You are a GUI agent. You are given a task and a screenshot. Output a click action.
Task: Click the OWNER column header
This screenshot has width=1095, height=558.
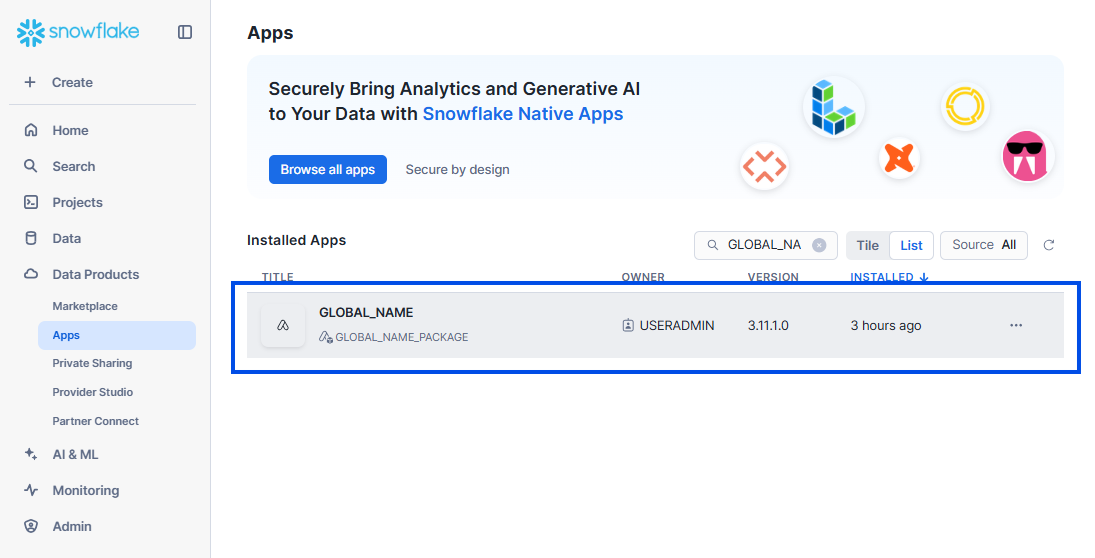click(x=642, y=277)
